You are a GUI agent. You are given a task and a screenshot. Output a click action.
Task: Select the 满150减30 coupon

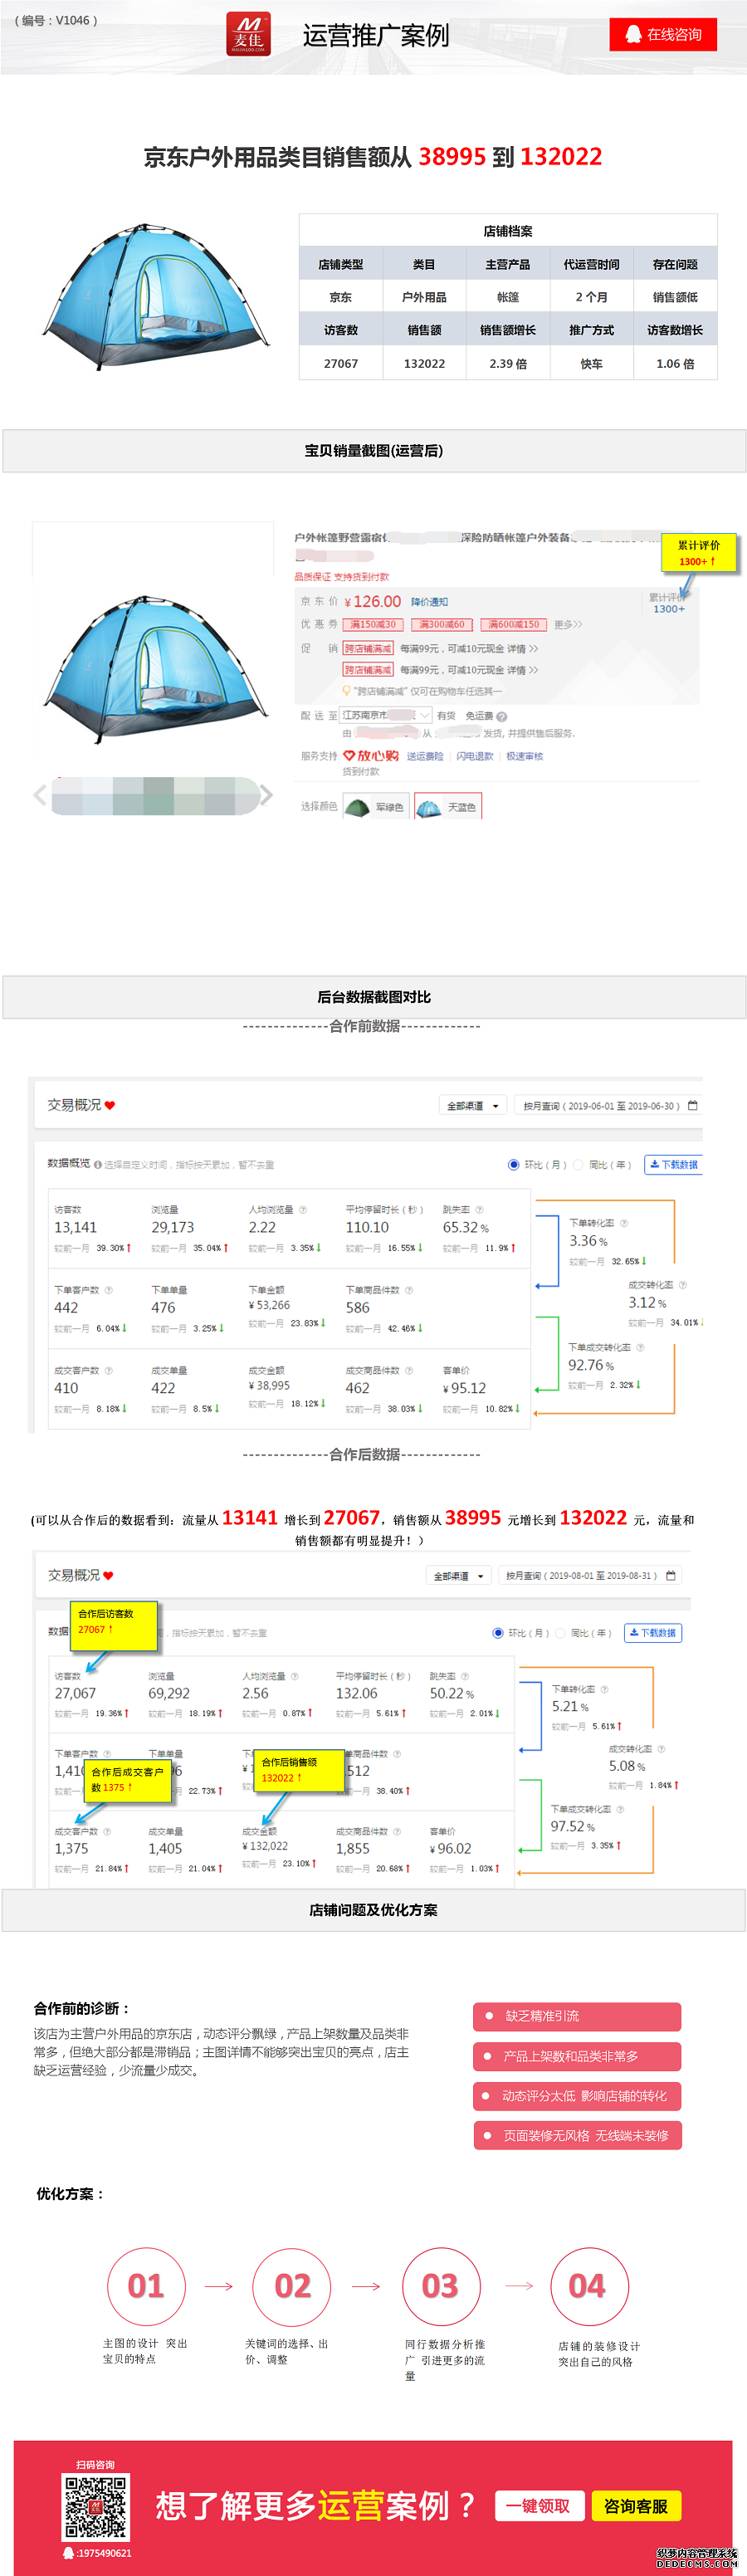[372, 624]
